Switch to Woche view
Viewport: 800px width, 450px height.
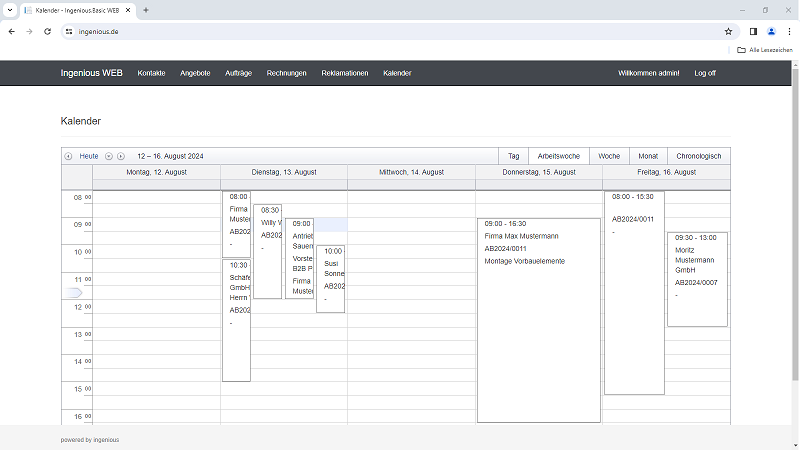pos(609,156)
